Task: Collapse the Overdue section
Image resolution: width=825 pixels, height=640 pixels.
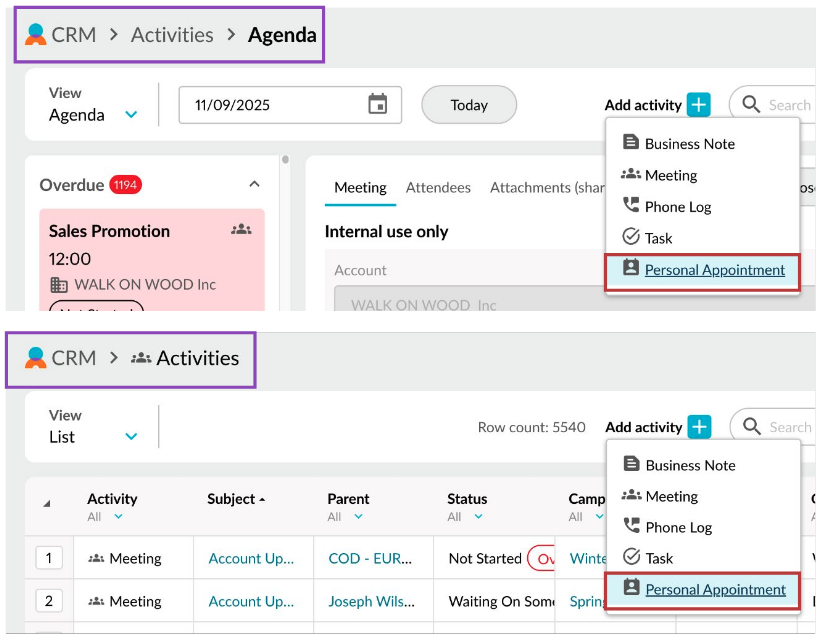Action: (x=254, y=185)
